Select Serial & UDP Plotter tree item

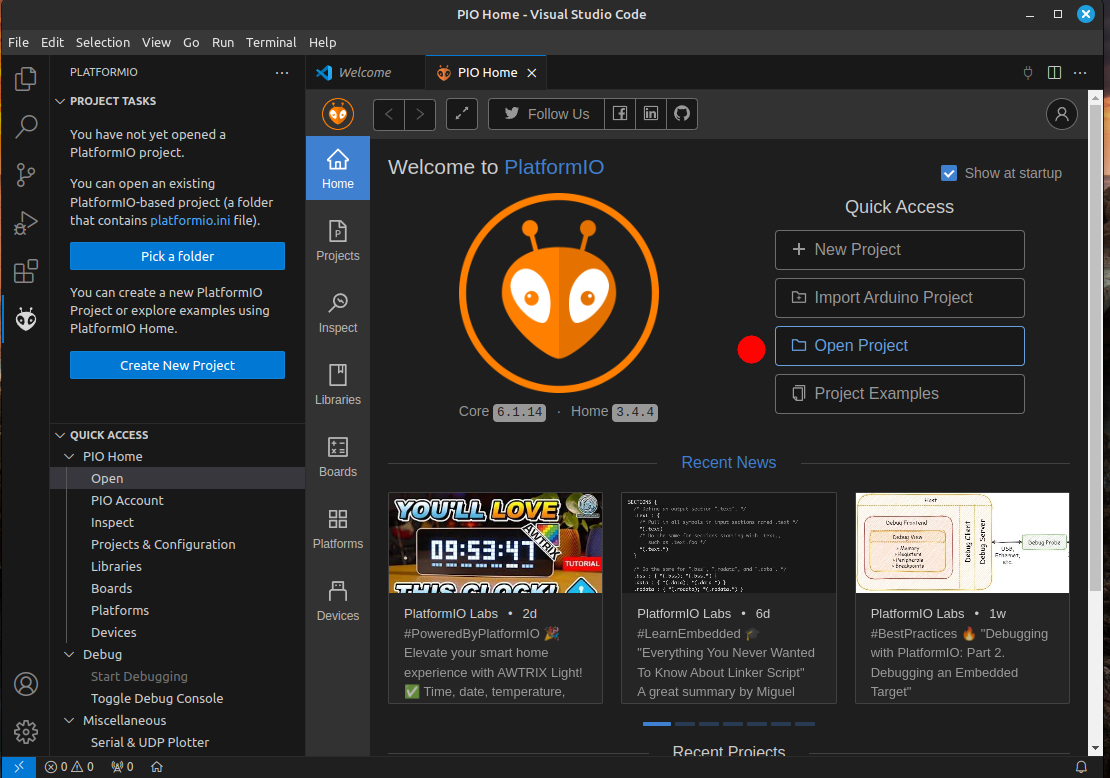pos(177,742)
